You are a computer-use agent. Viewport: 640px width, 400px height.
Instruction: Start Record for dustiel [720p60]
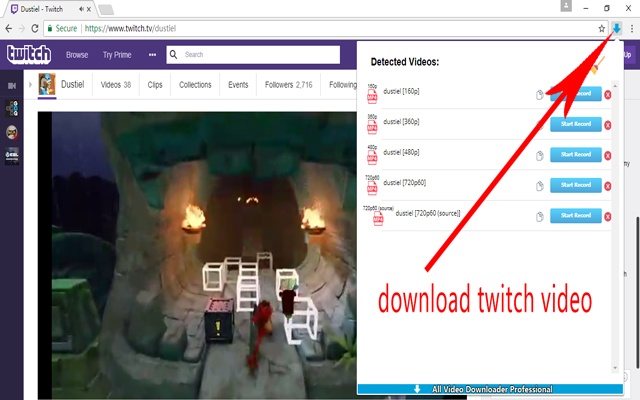click(576, 185)
